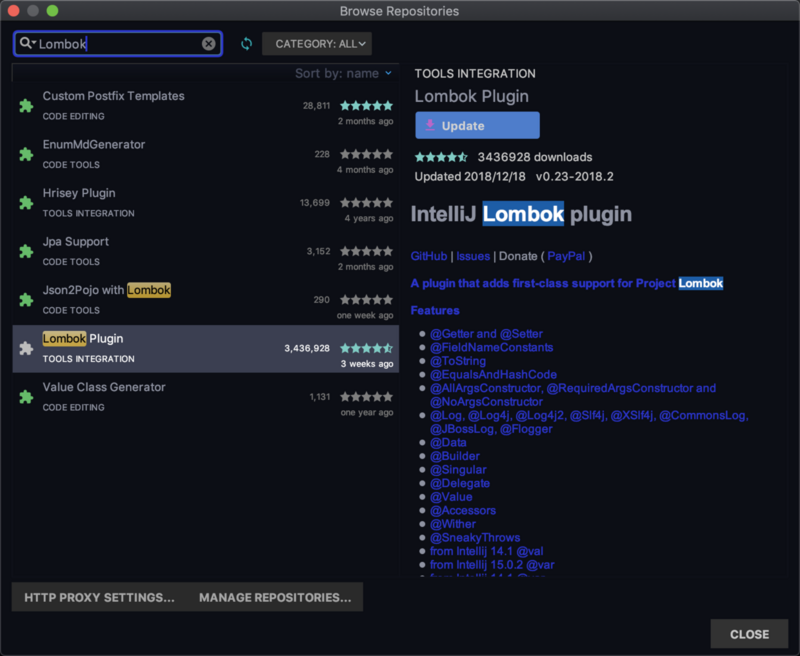Select Json2Pojo with Lombok plugin name
Image resolution: width=800 pixels, height=656 pixels.
107,290
